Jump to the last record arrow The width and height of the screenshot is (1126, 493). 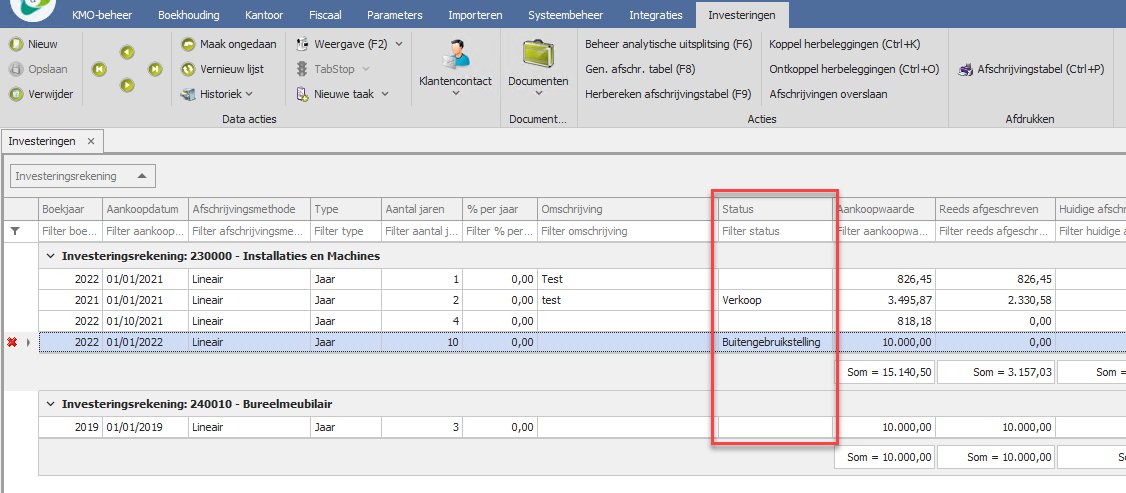pyautogui.click(x=155, y=69)
